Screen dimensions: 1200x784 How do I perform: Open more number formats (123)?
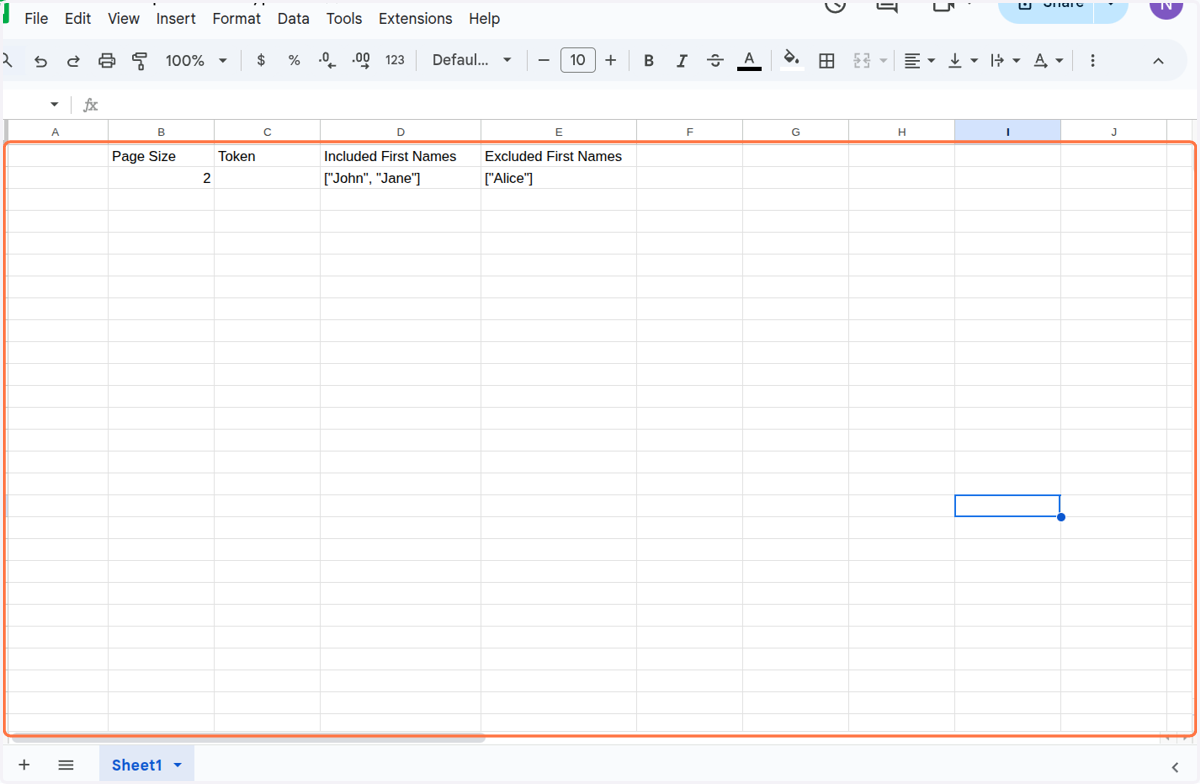[395, 60]
